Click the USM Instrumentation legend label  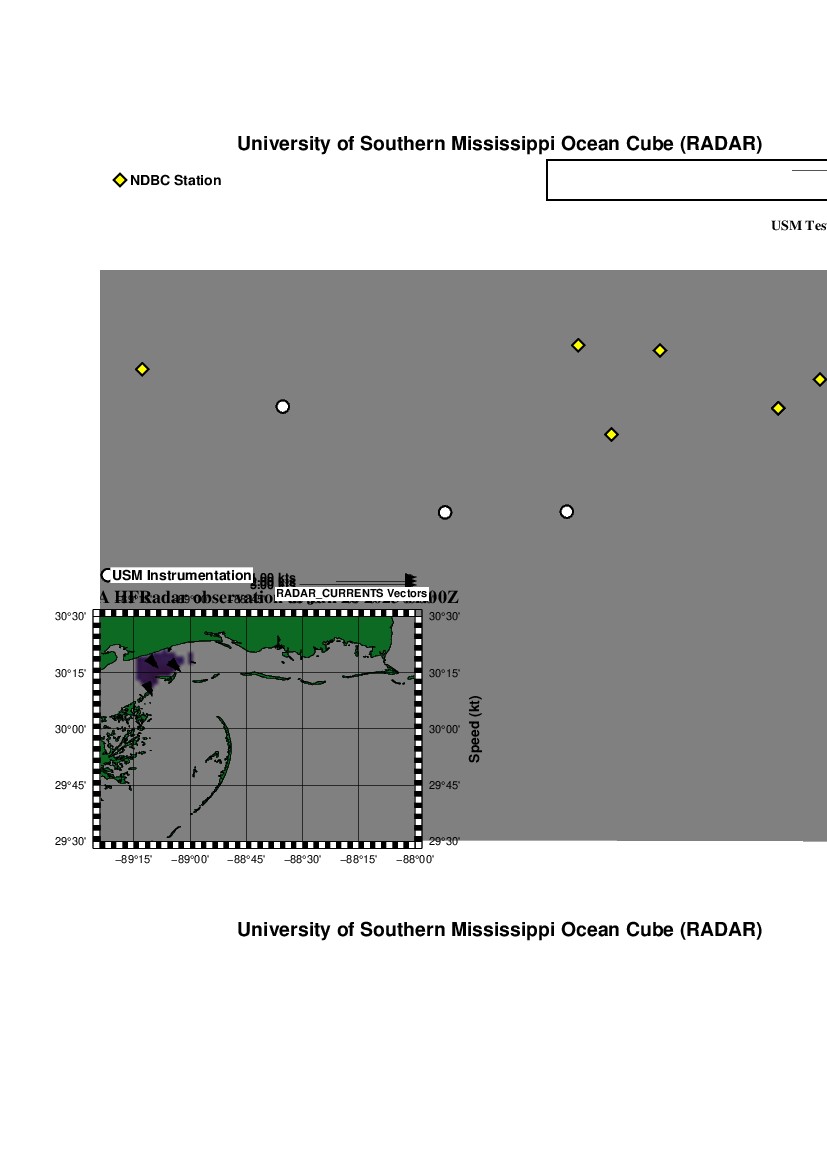tap(181, 575)
